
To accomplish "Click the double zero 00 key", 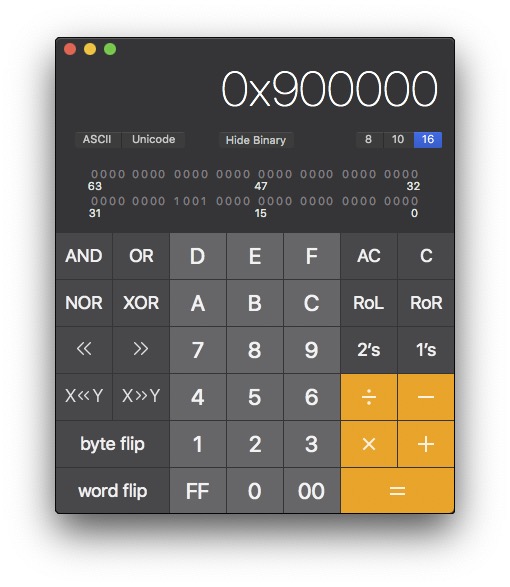I will pyautogui.click(x=312, y=491).
